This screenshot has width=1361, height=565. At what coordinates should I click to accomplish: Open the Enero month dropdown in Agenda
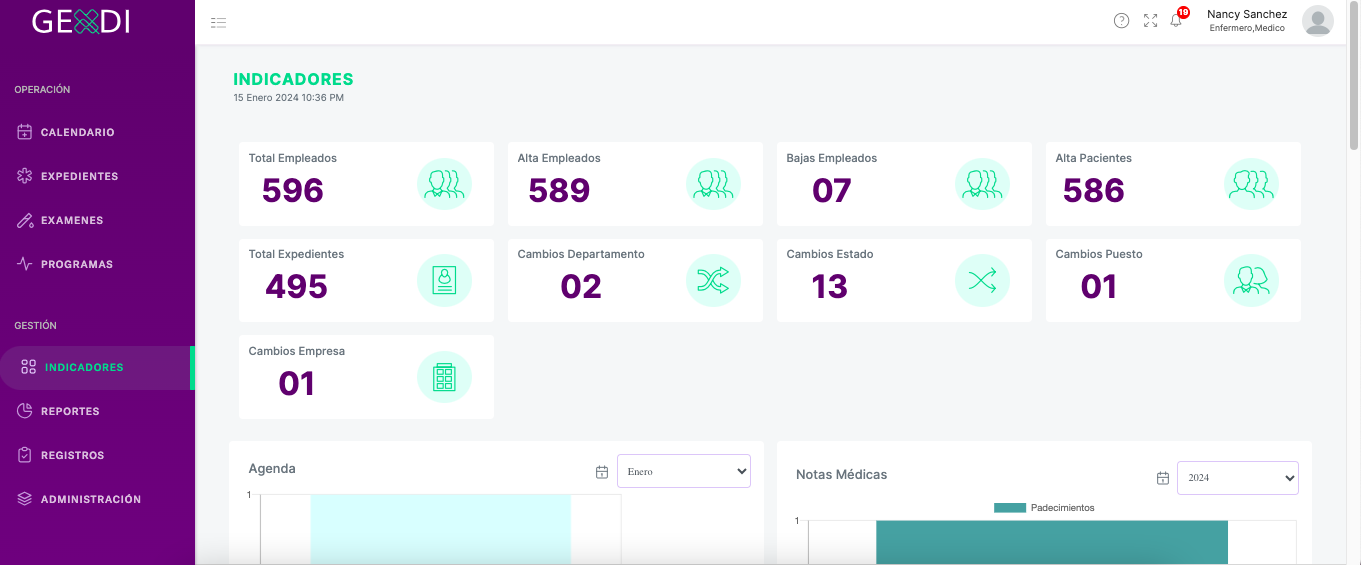point(684,471)
